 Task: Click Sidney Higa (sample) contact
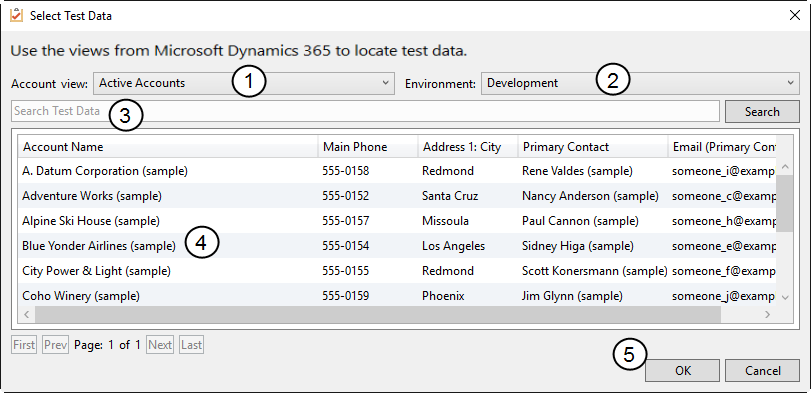click(578, 246)
